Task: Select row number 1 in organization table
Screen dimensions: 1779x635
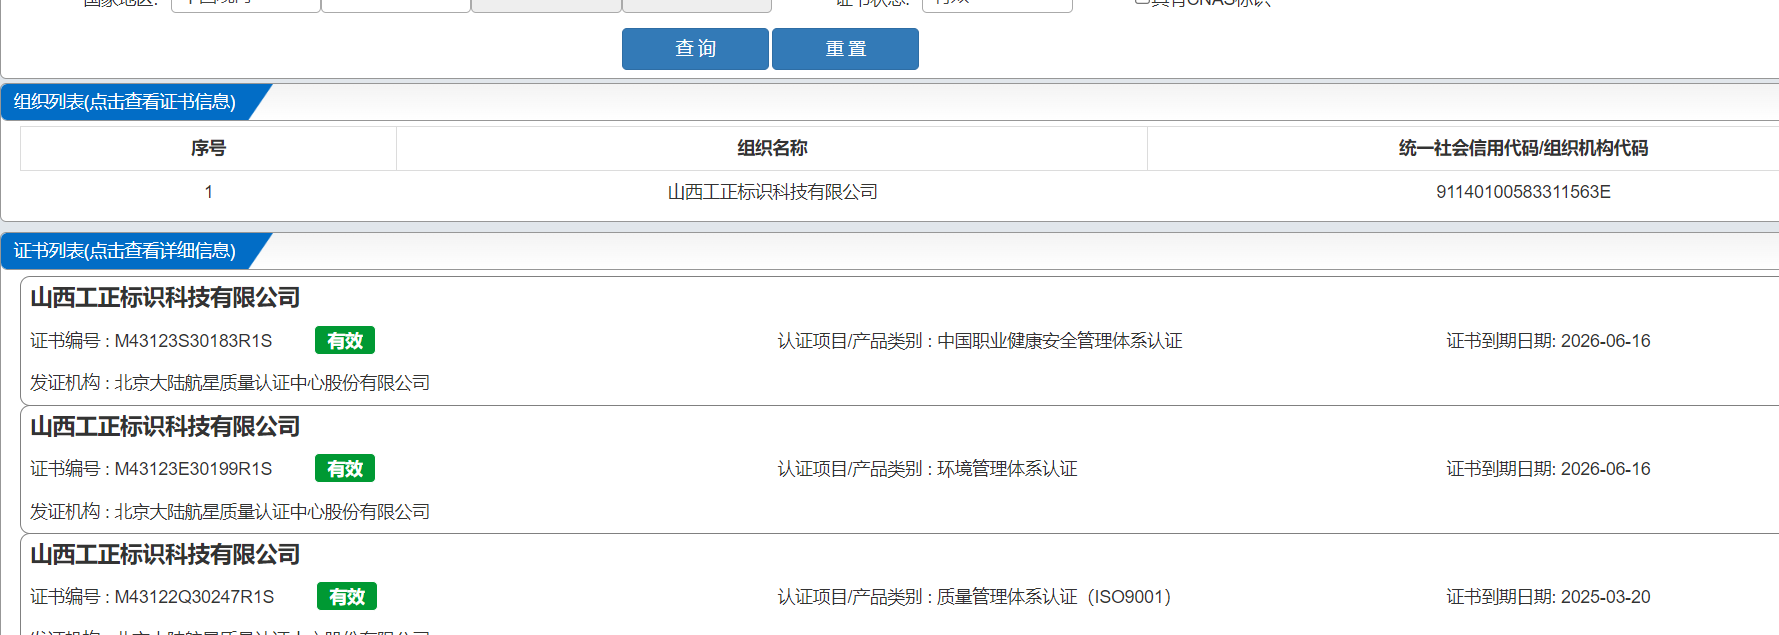Action: 208,192
